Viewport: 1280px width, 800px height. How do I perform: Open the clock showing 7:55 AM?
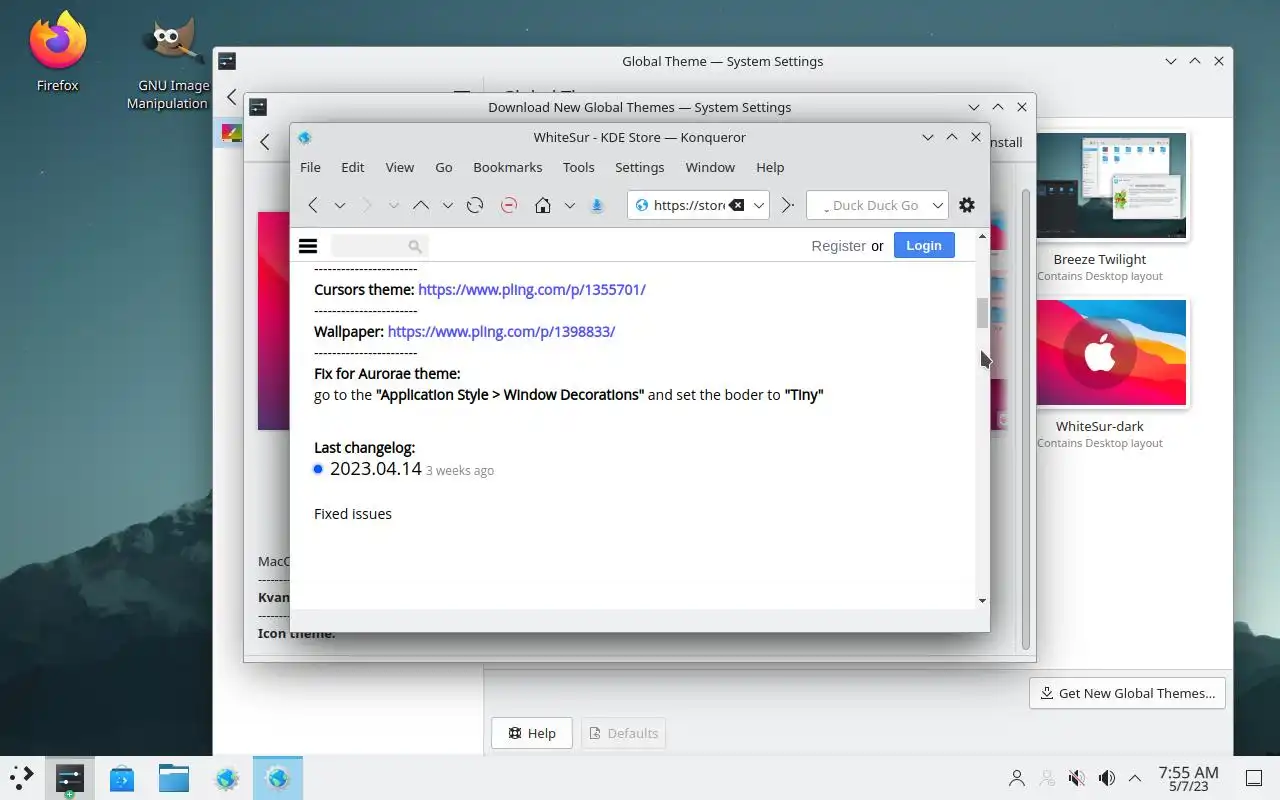pos(1188,778)
